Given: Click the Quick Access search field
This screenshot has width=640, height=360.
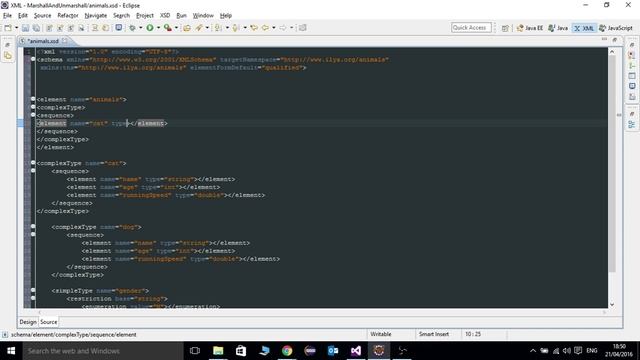Looking at the screenshot, I should (471, 28).
